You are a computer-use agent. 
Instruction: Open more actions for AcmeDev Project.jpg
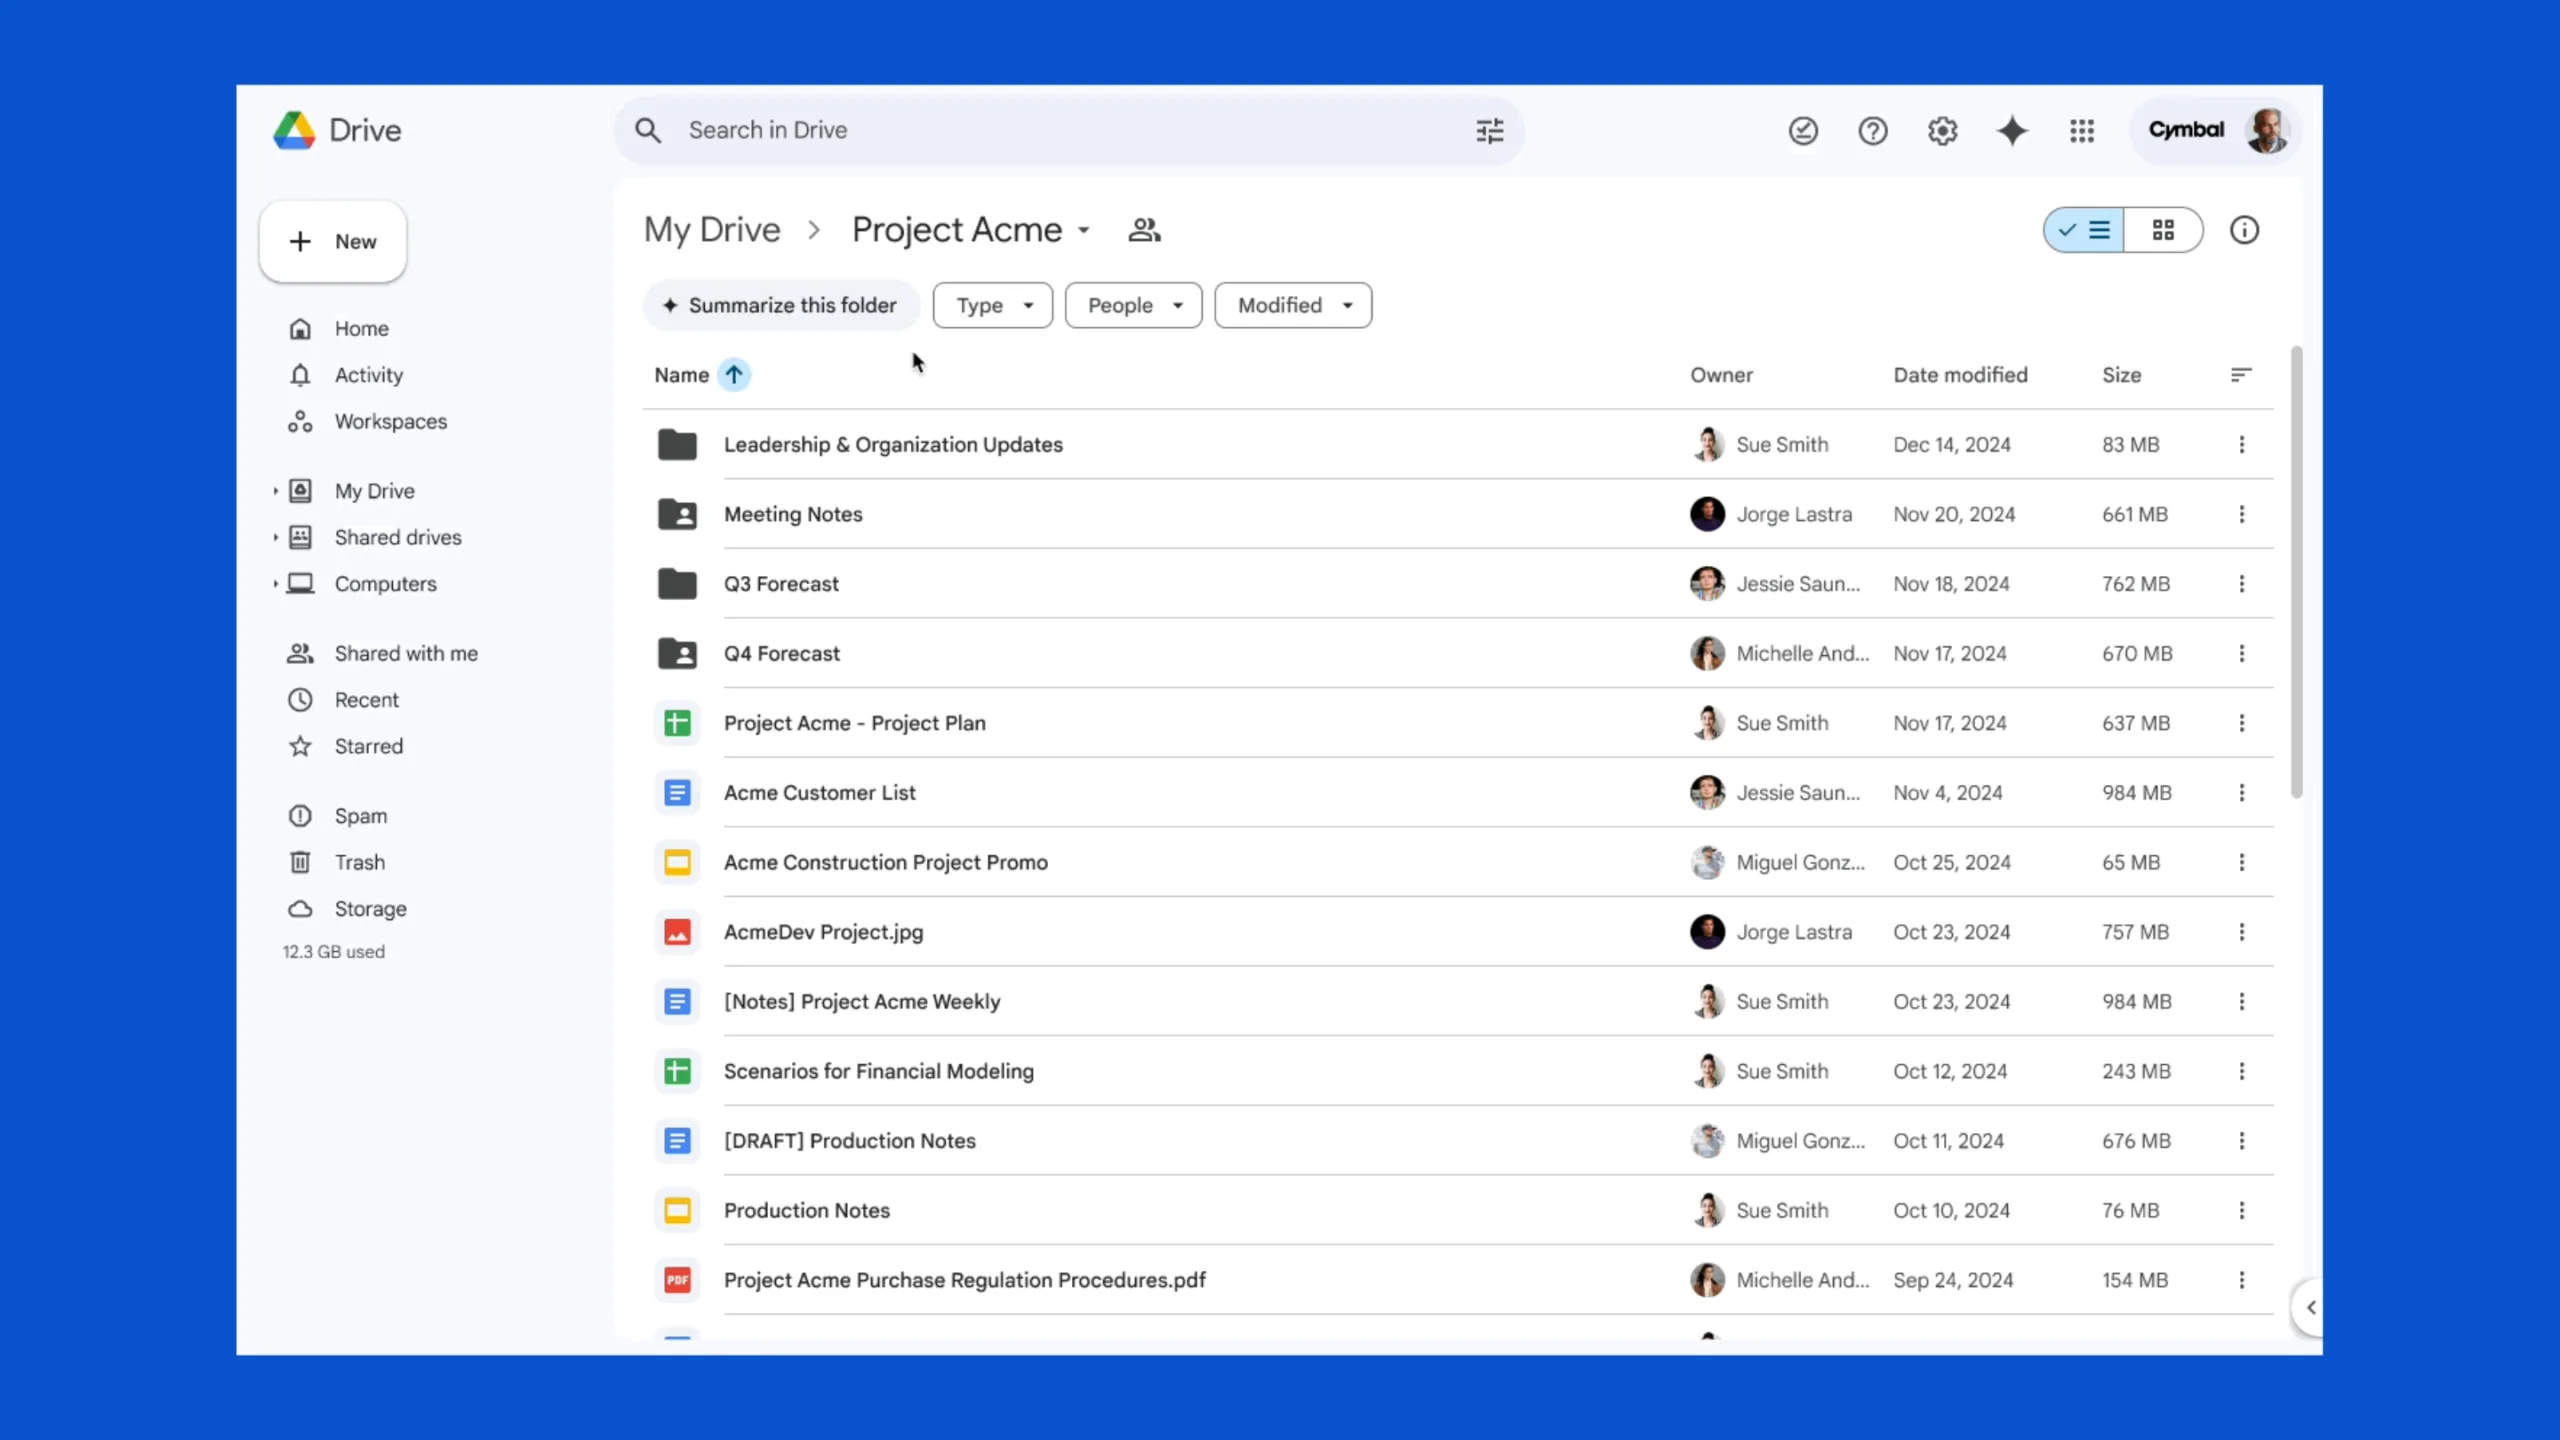2242,932
